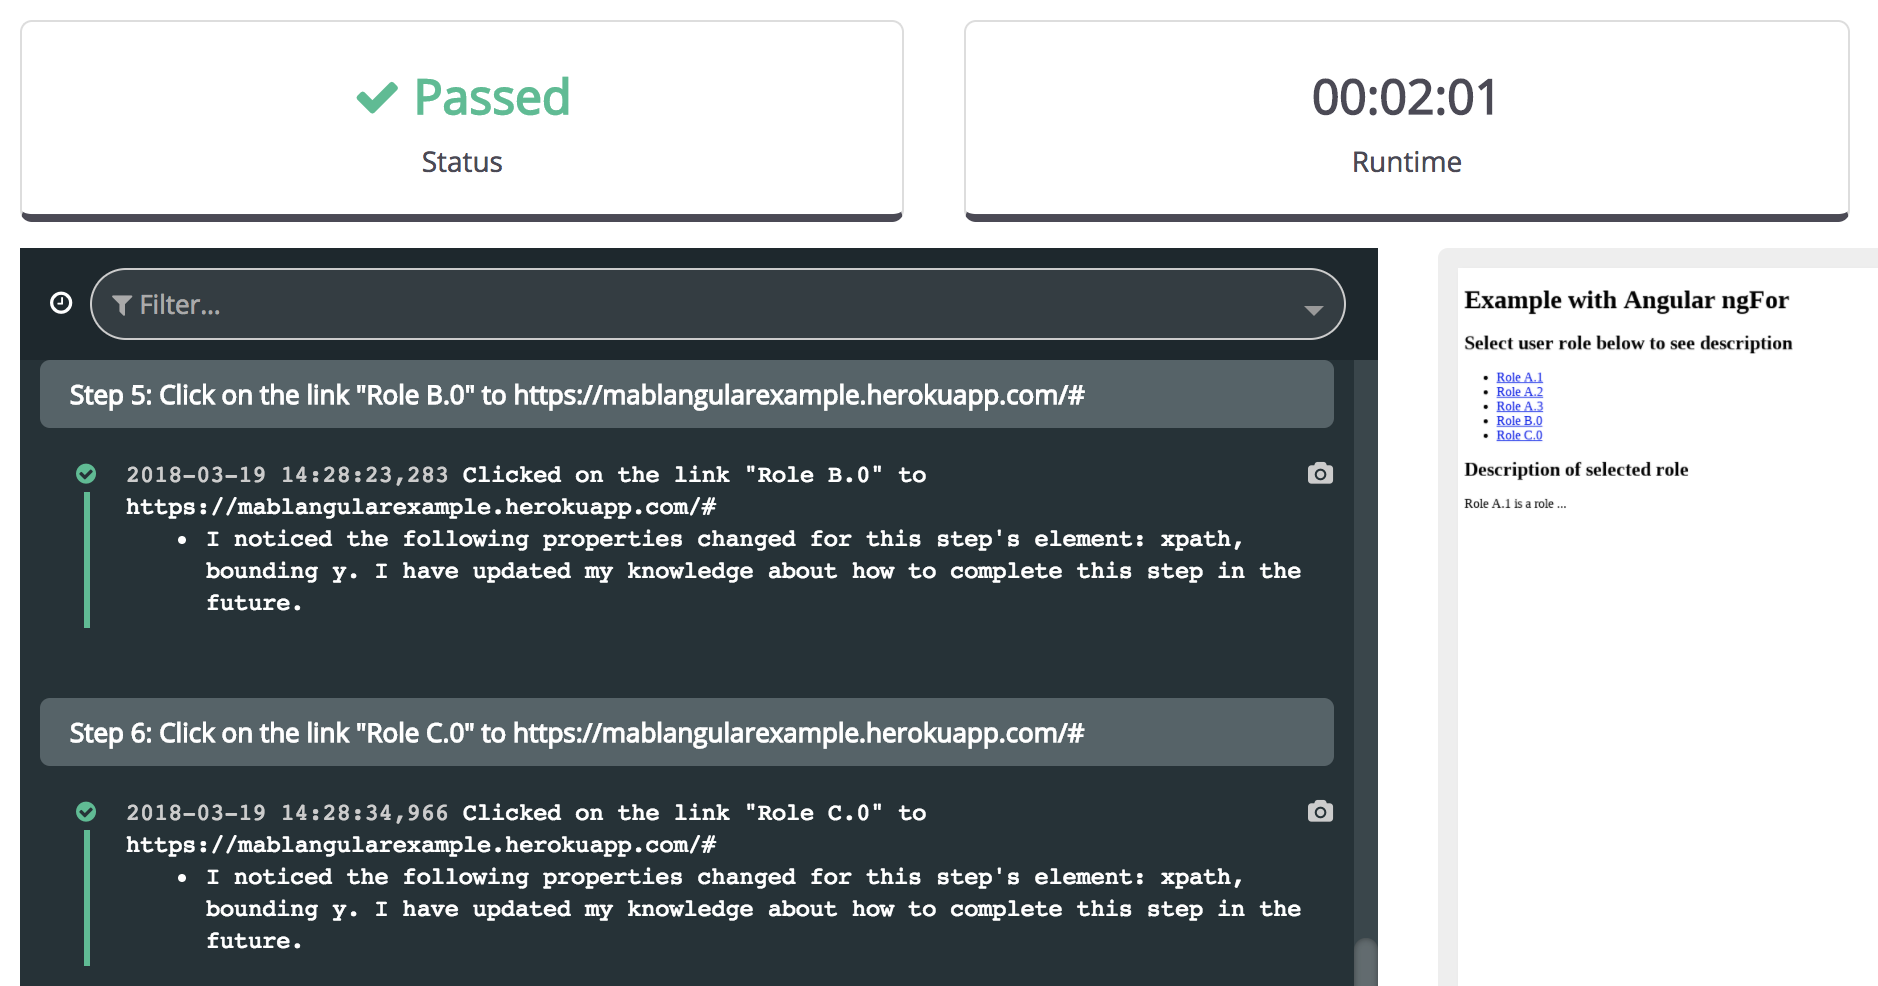Expand the filter dropdown arrow

tap(1313, 310)
